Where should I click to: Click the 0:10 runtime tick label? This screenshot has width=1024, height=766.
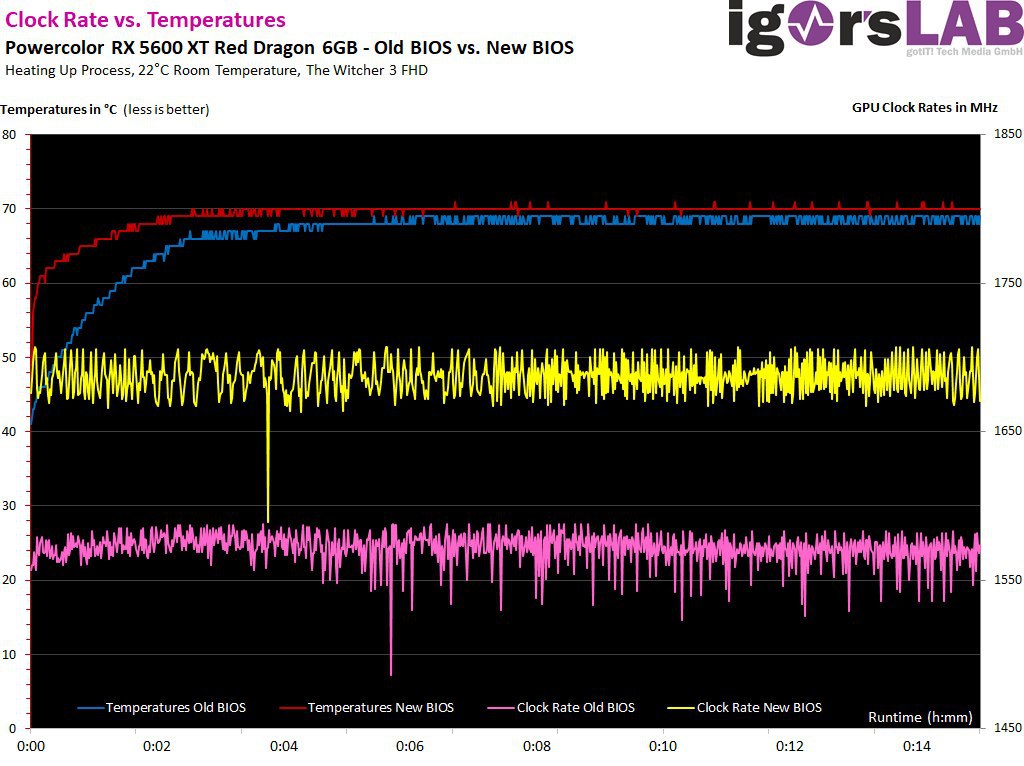point(663,746)
